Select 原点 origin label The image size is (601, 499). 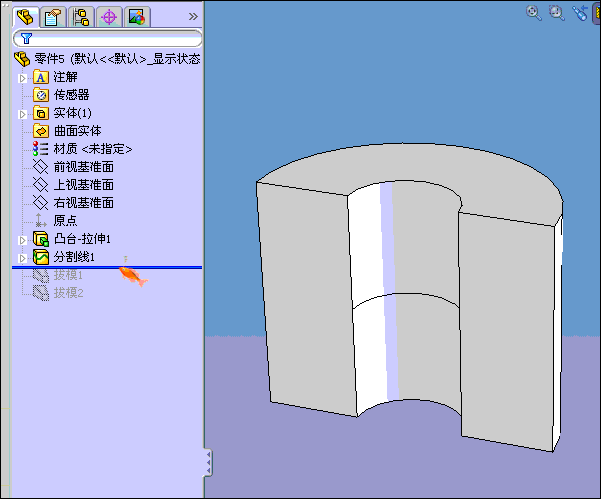click(65, 221)
